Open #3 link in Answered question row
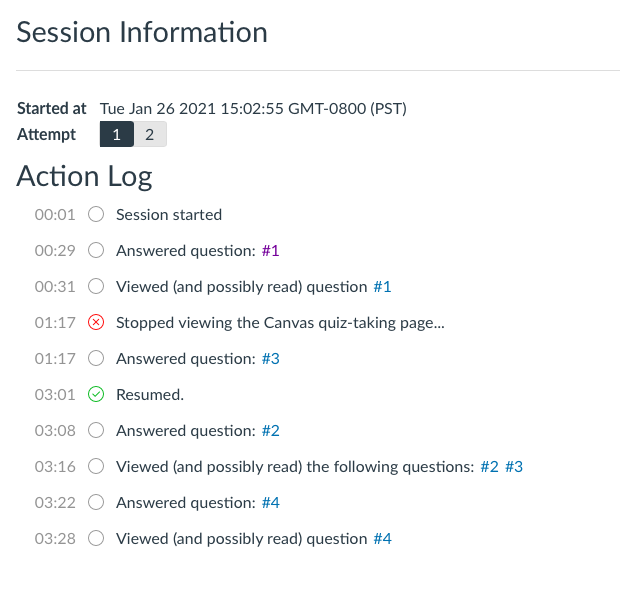This screenshot has height=600, width=620. coord(270,358)
